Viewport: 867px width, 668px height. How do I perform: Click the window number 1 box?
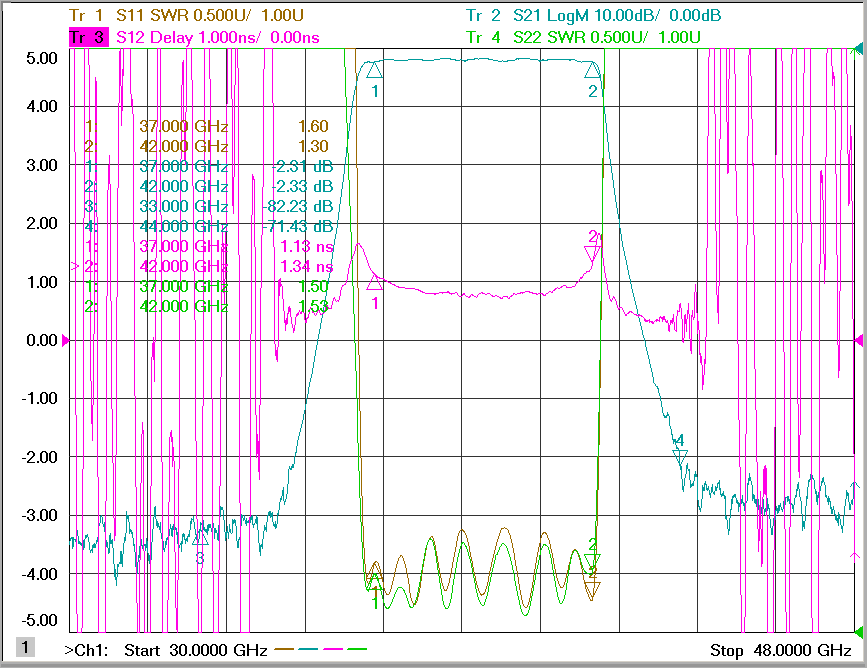[25, 647]
